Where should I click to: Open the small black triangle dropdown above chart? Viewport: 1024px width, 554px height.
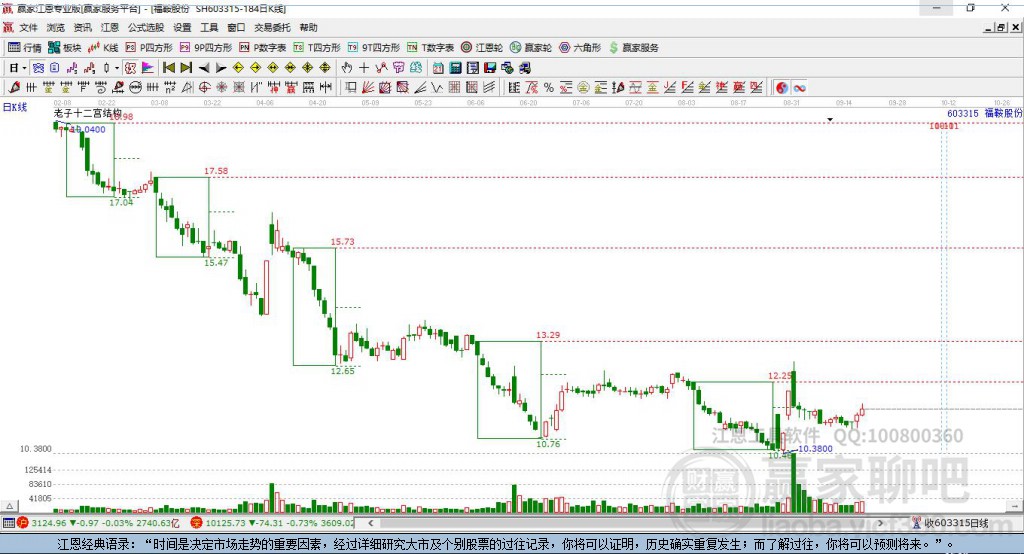click(x=830, y=120)
